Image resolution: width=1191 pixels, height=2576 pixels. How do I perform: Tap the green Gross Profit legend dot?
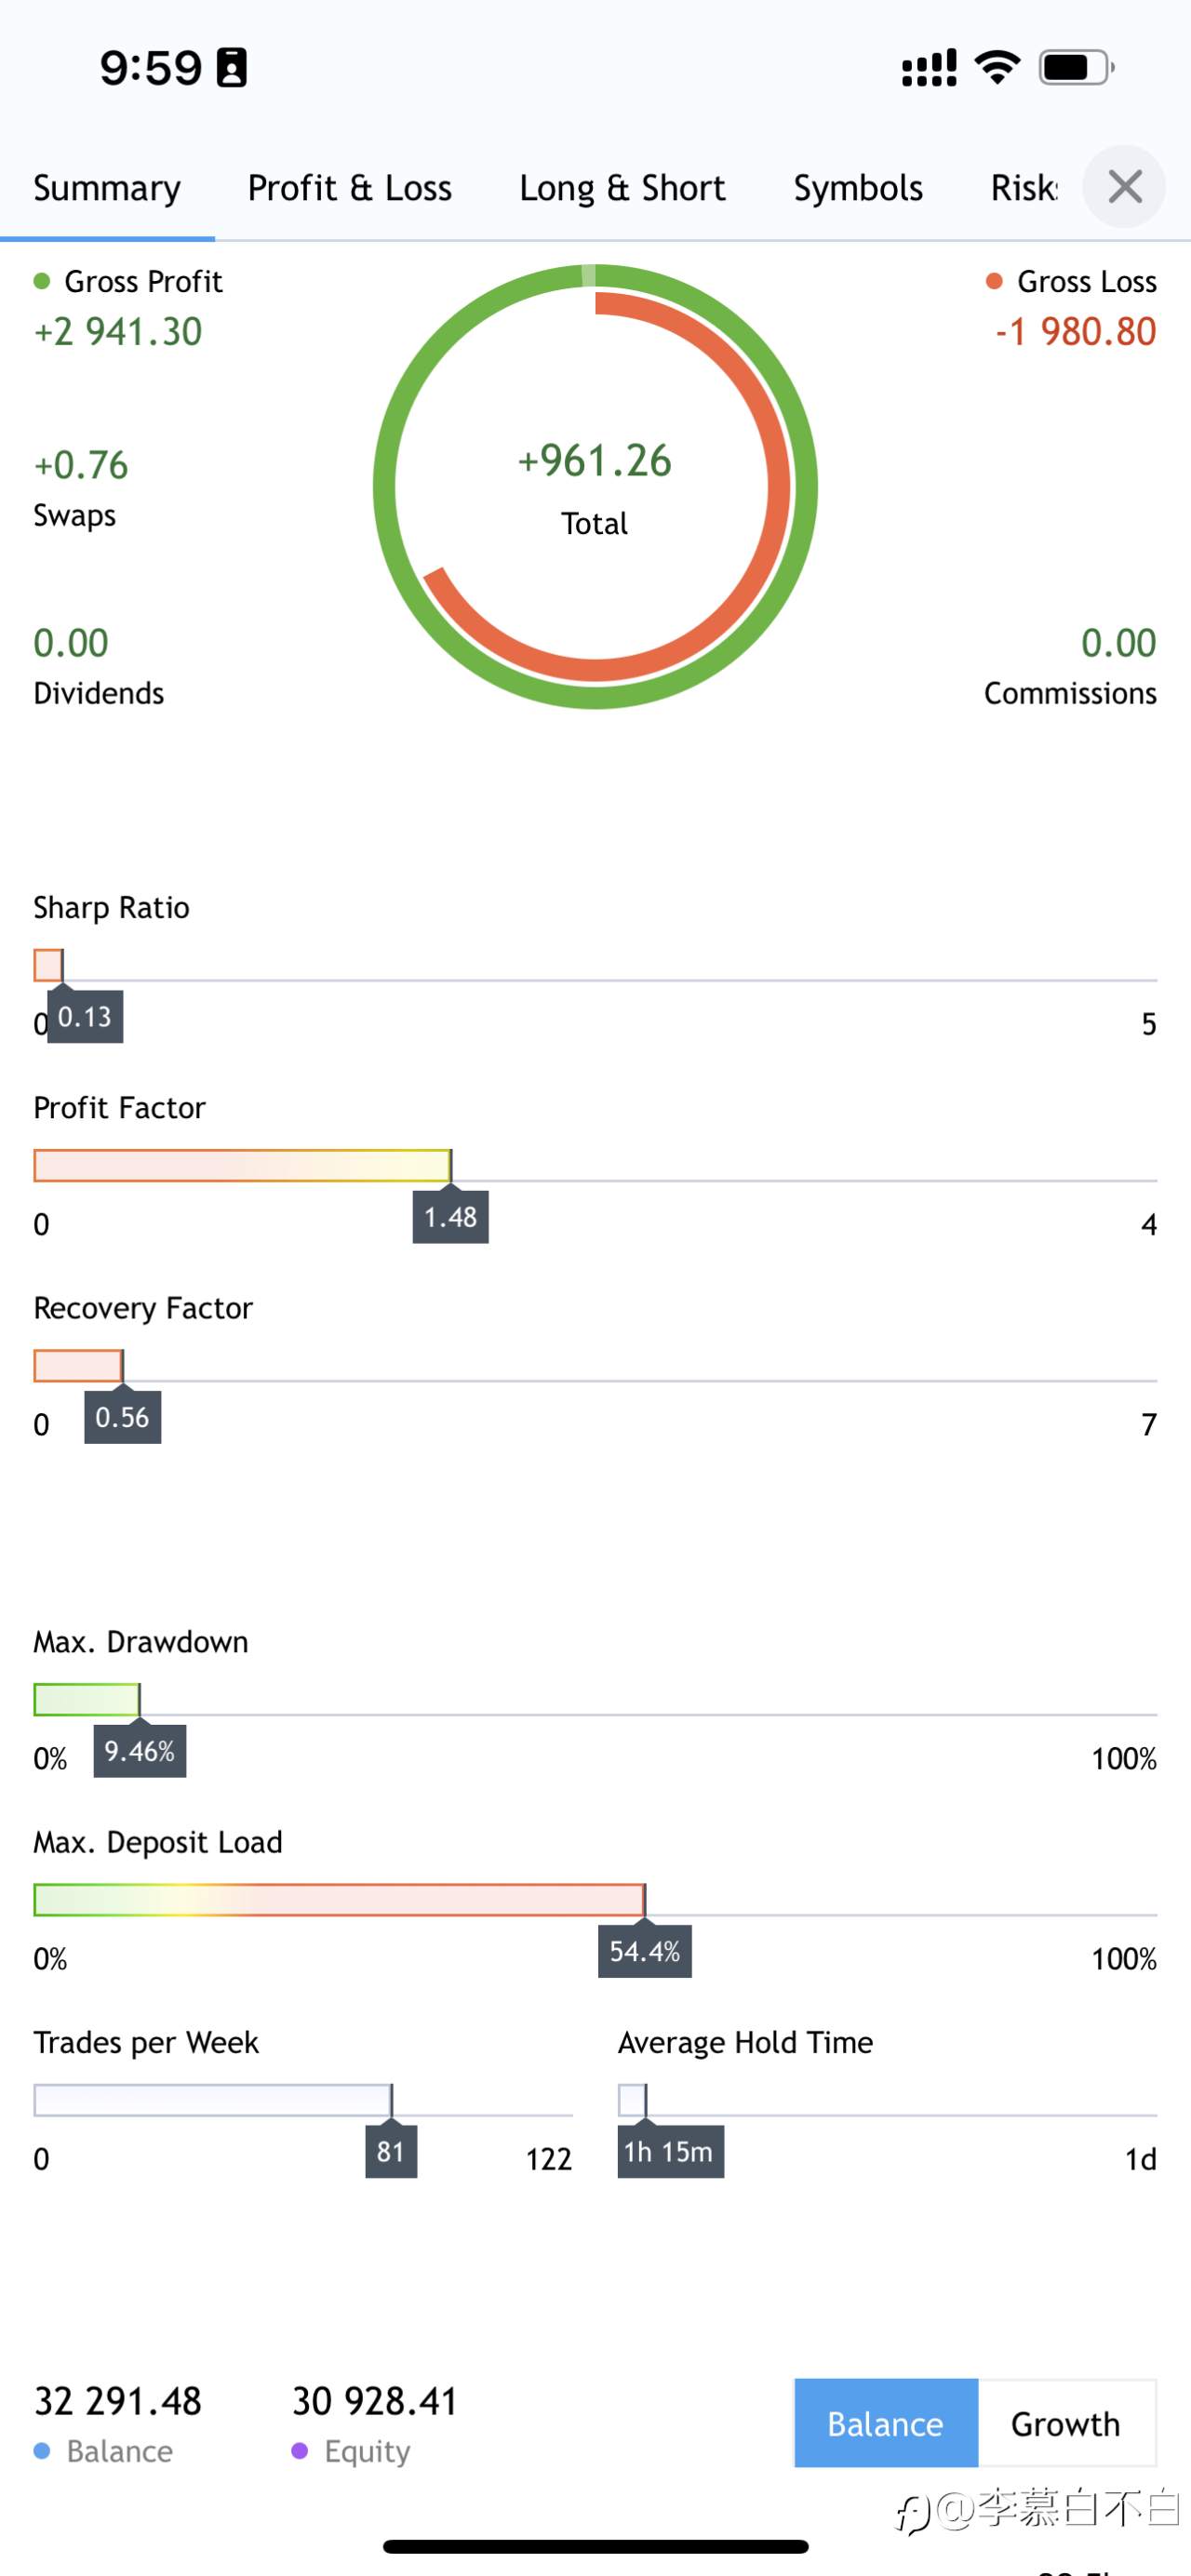tap(42, 281)
